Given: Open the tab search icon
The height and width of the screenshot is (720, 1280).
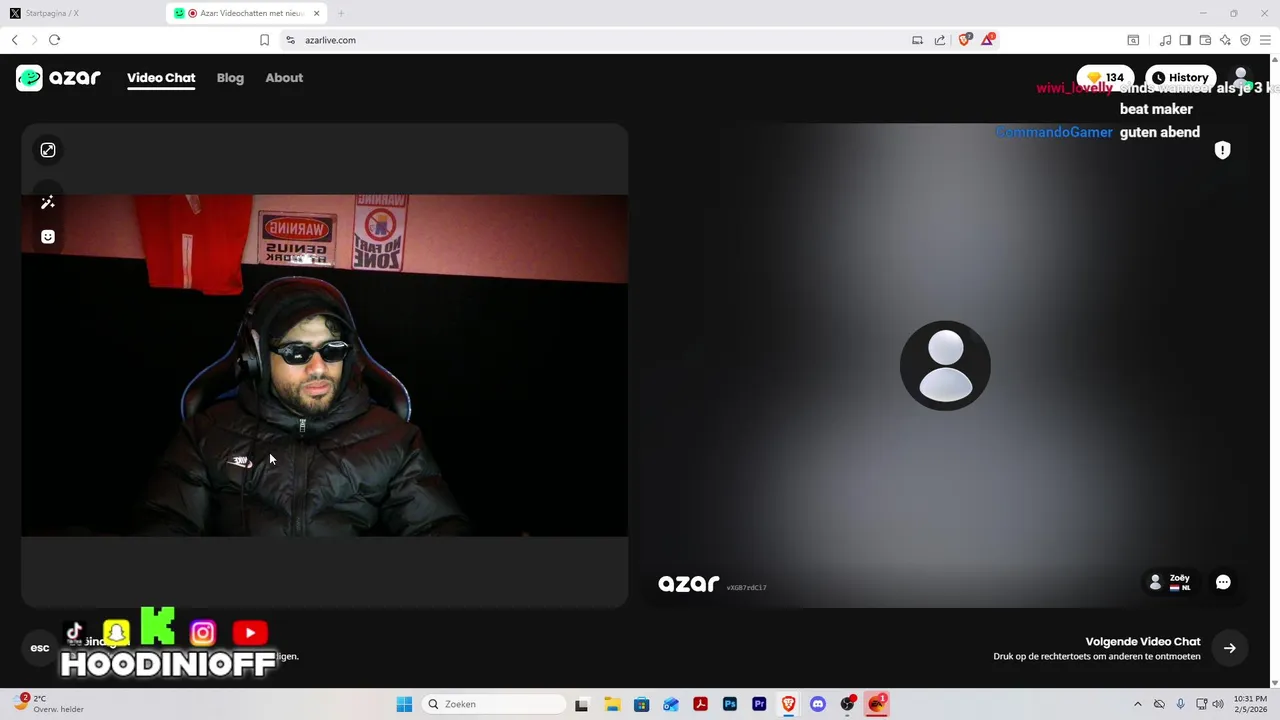Looking at the screenshot, I should [x=1133, y=40].
